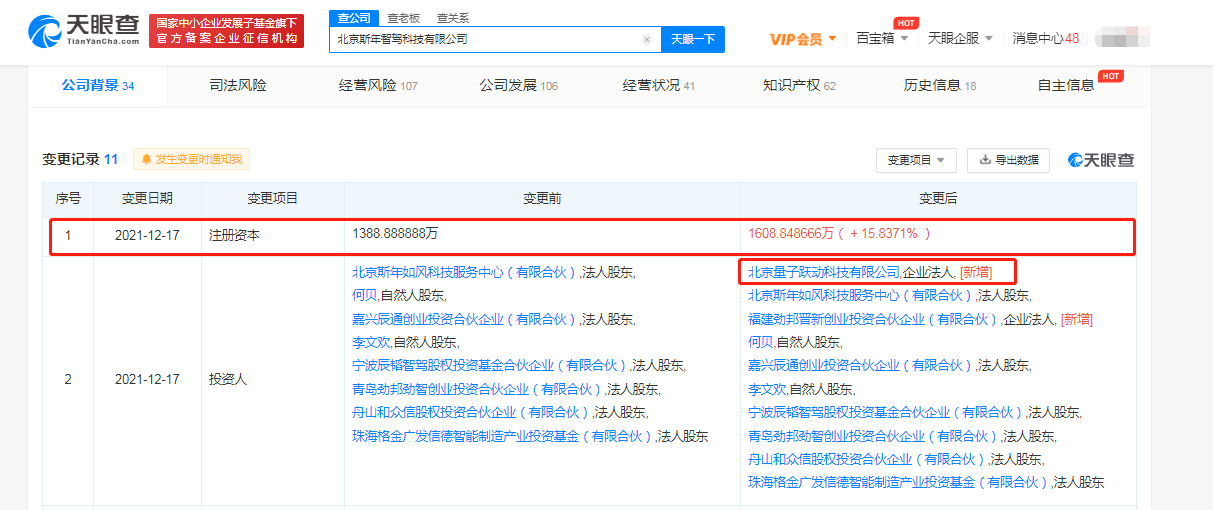Open 青岛劲邦劲智创业投资 link in 变更前

478,389
